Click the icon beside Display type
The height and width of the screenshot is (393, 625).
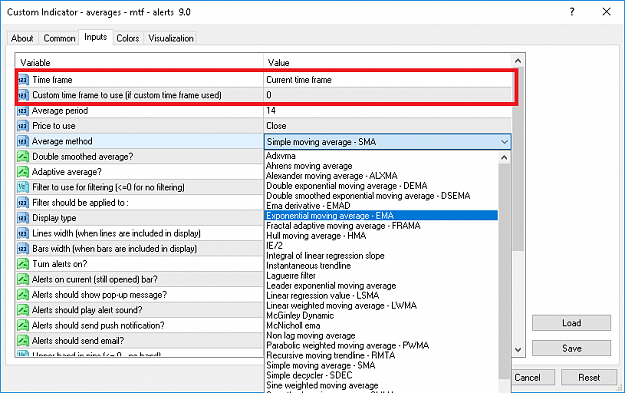pos(23,218)
